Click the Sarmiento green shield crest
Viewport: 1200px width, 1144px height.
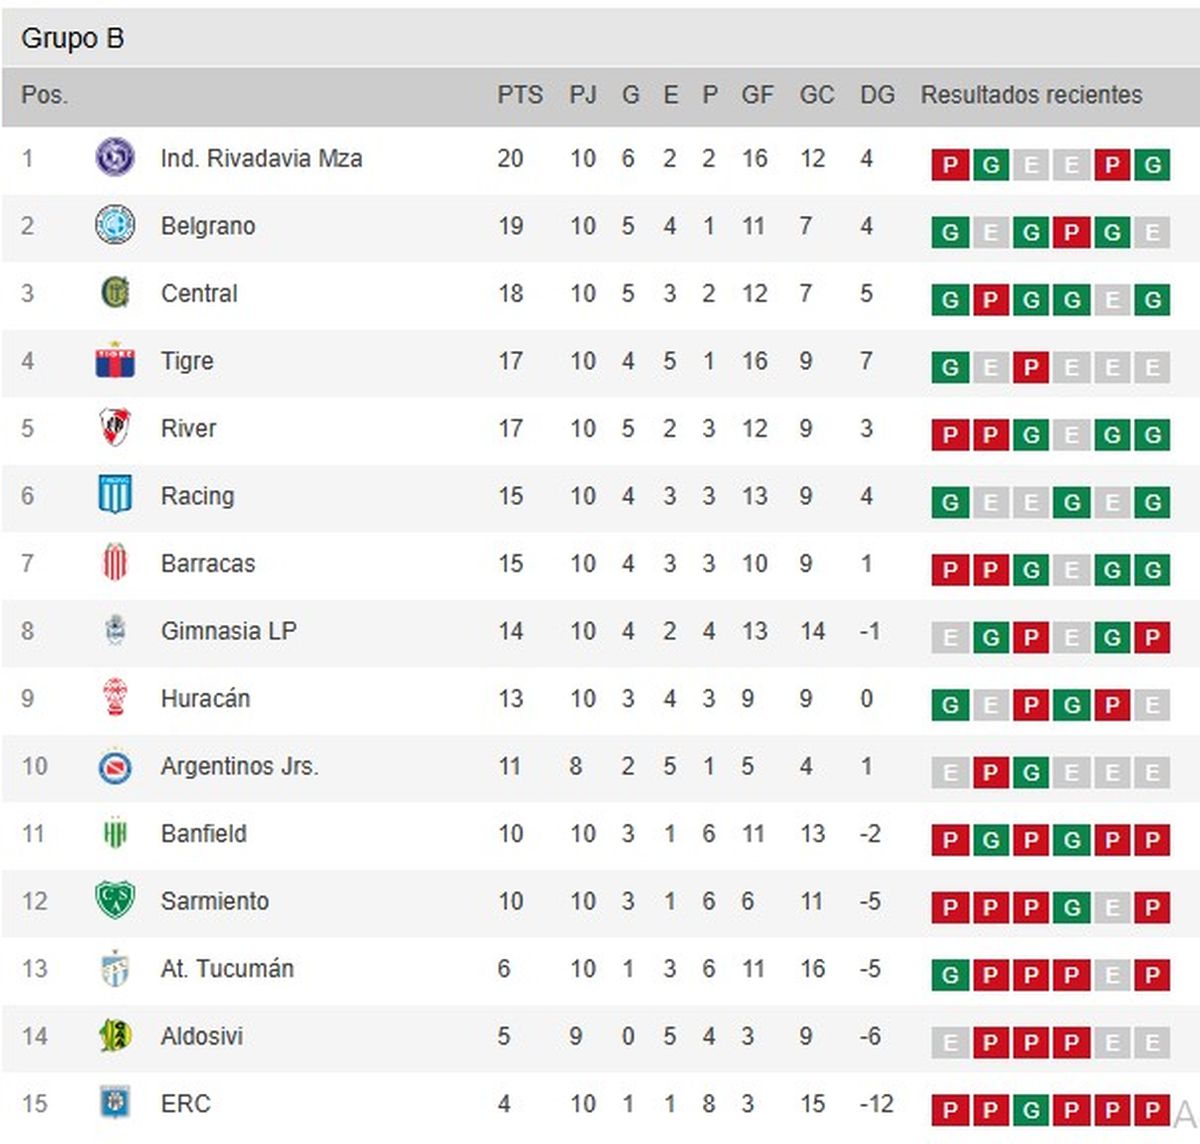coord(115,900)
